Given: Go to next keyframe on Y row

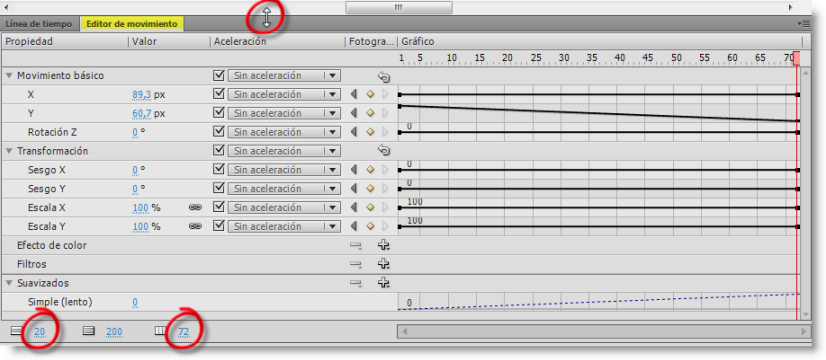Looking at the screenshot, I should coord(385,113).
